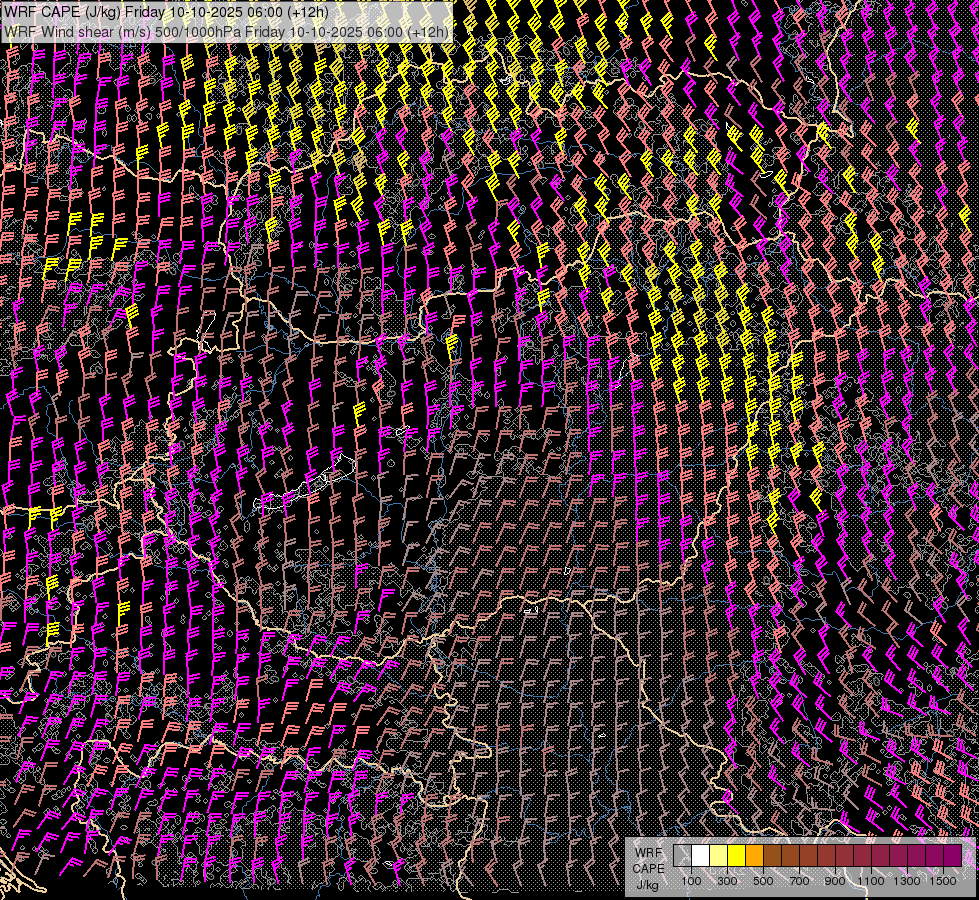979x900 pixels.
Task: Select the WRF Wind shear title line
Action: pyautogui.click(x=226, y=31)
